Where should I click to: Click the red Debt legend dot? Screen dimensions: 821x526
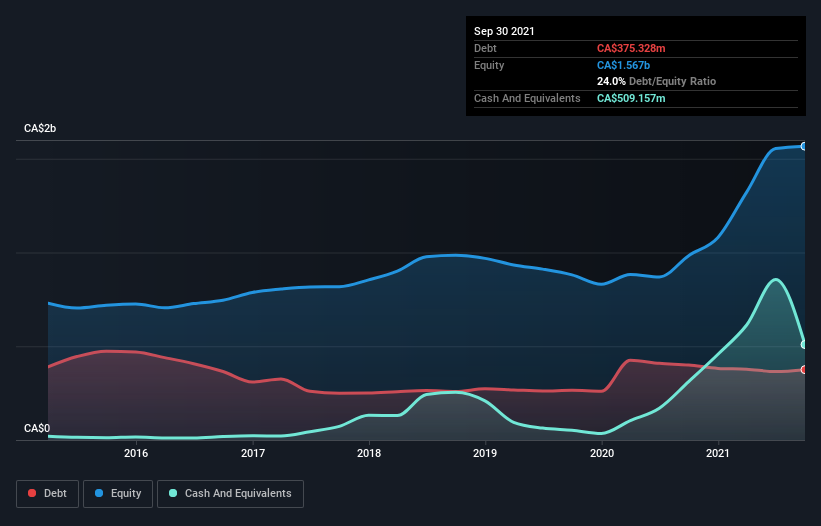coord(32,493)
